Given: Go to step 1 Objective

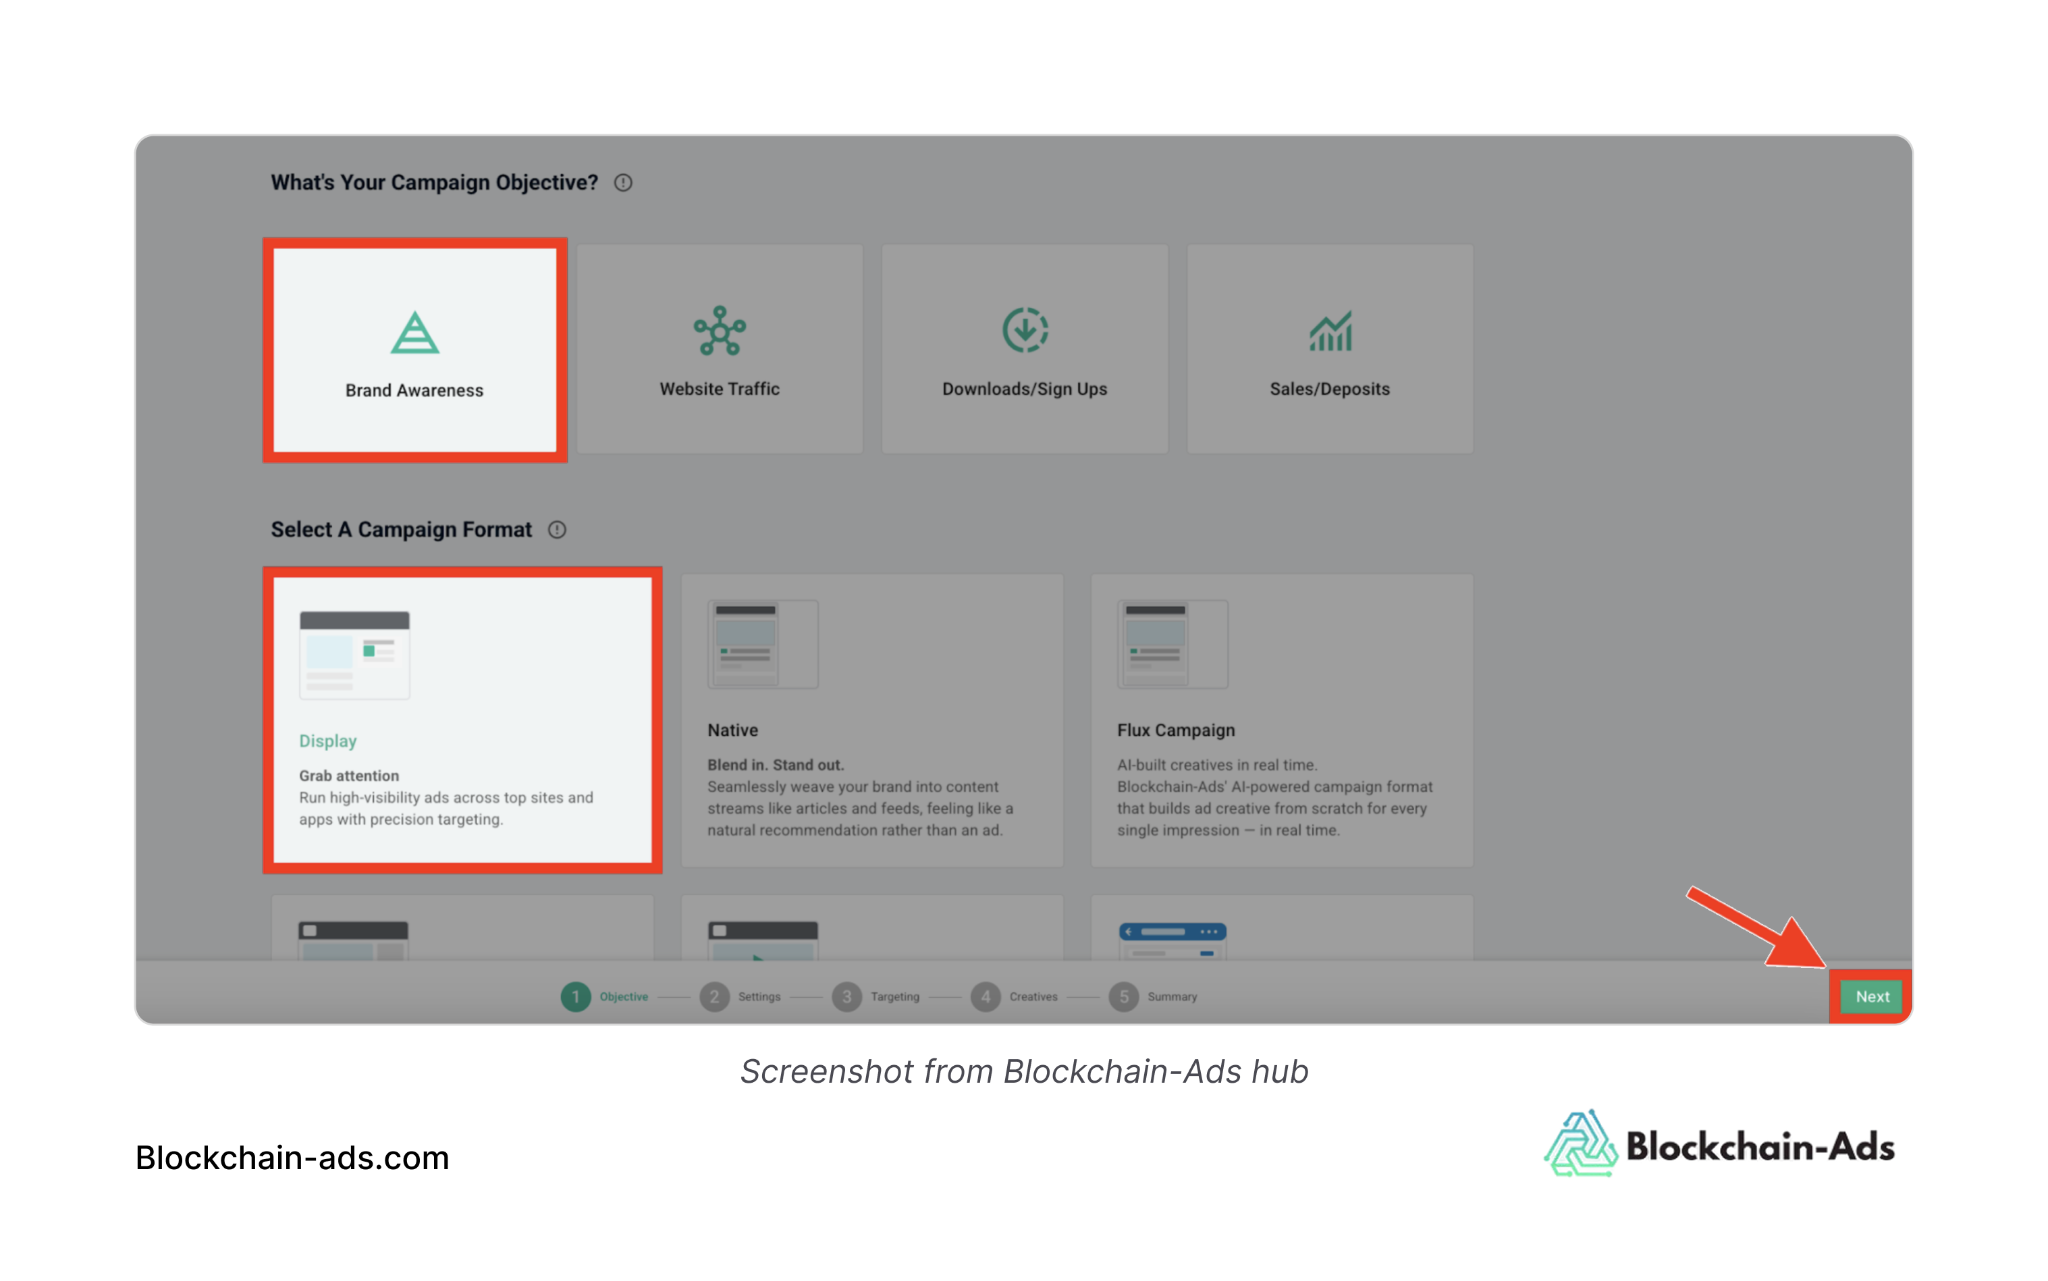Looking at the screenshot, I should point(605,997).
